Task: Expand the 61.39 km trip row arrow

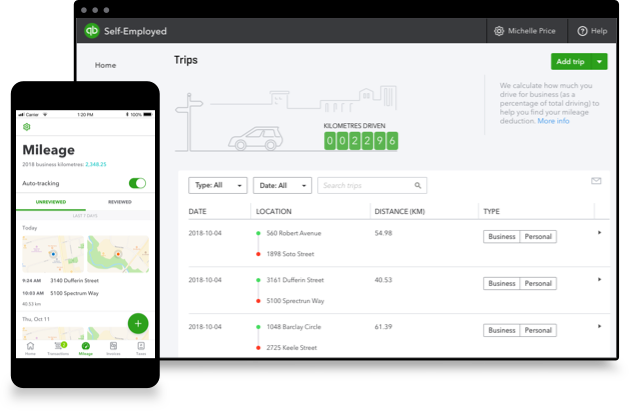Action: pyautogui.click(x=599, y=326)
